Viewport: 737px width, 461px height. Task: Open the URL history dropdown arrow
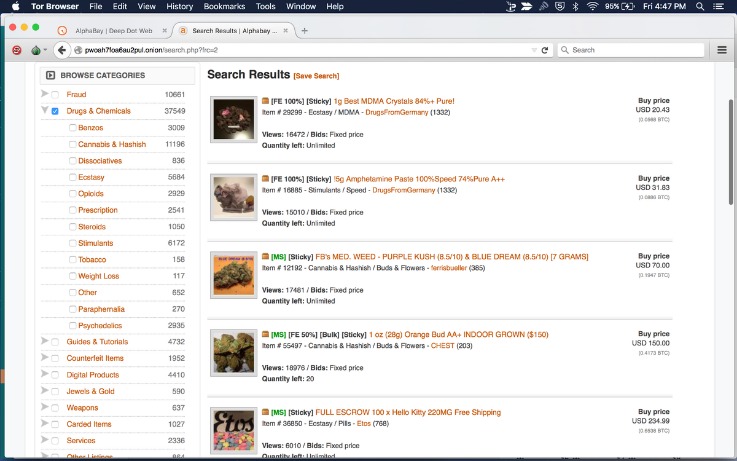point(534,50)
